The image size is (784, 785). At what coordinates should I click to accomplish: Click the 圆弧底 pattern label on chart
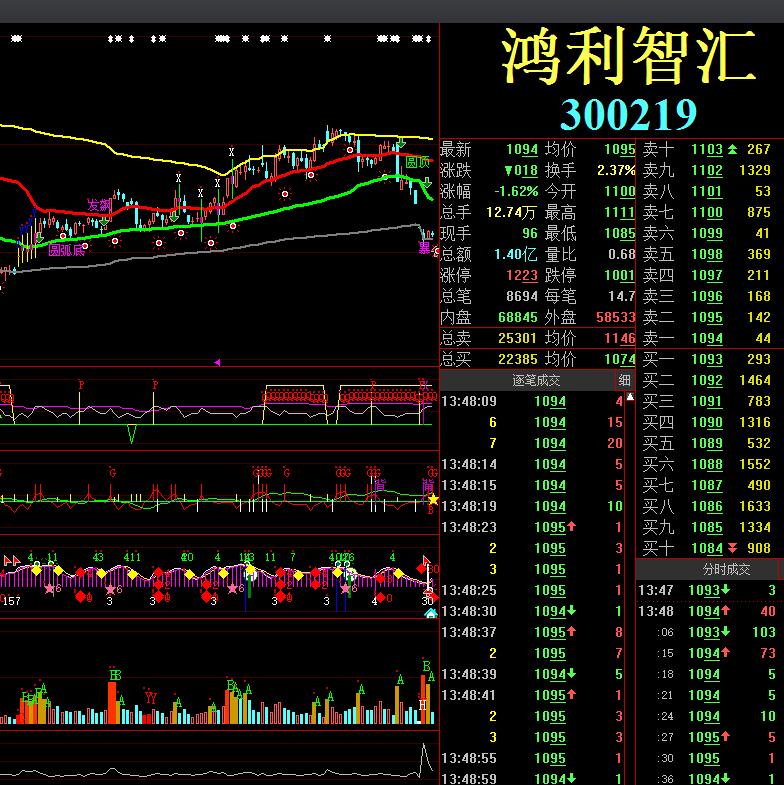pyautogui.click(x=66, y=250)
